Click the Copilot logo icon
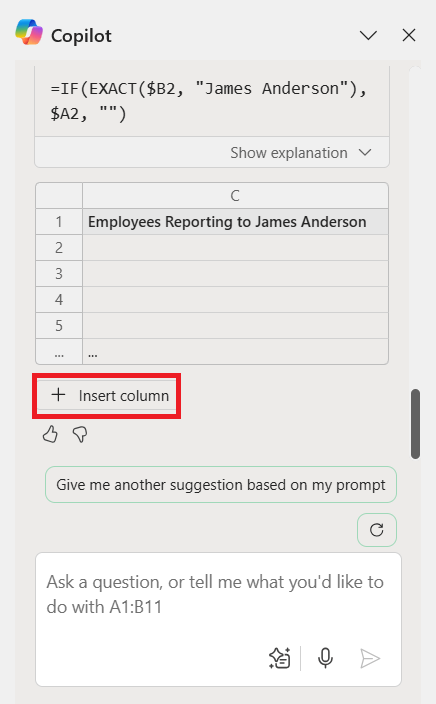Image resolution: width=436 pixels, height=704 pixels. coord(29,32)
